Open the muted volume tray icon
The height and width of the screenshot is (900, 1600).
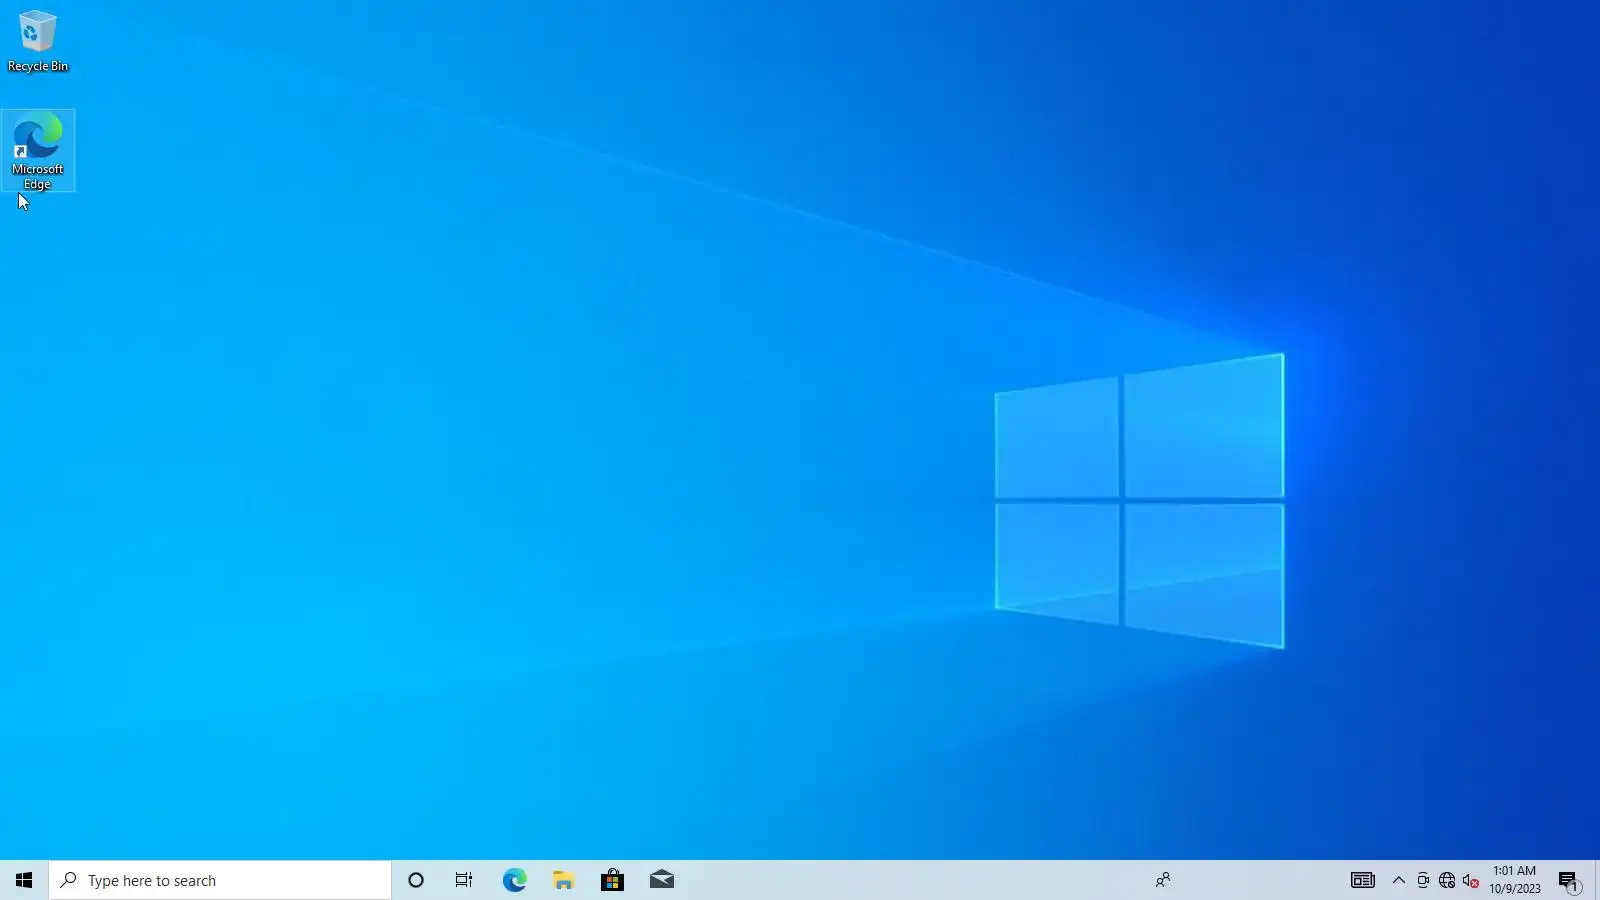1470,880
